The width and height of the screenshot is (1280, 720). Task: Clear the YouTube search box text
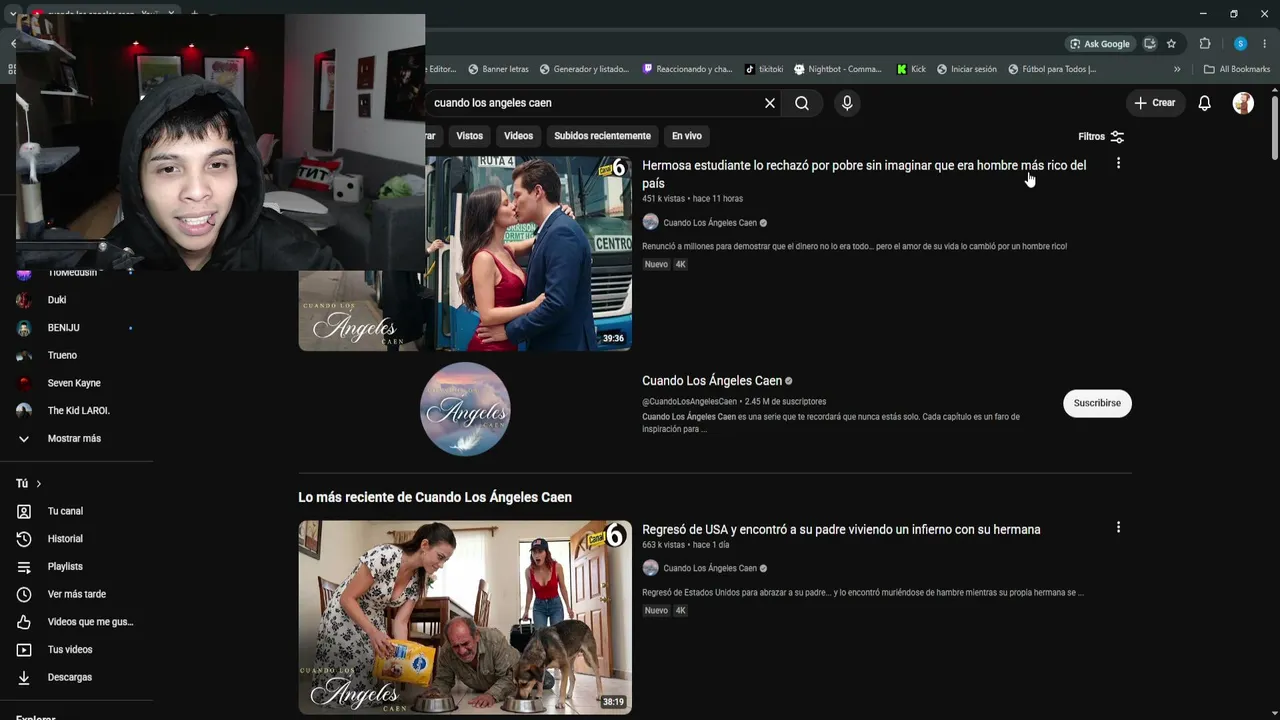click(x=770, y=103)
